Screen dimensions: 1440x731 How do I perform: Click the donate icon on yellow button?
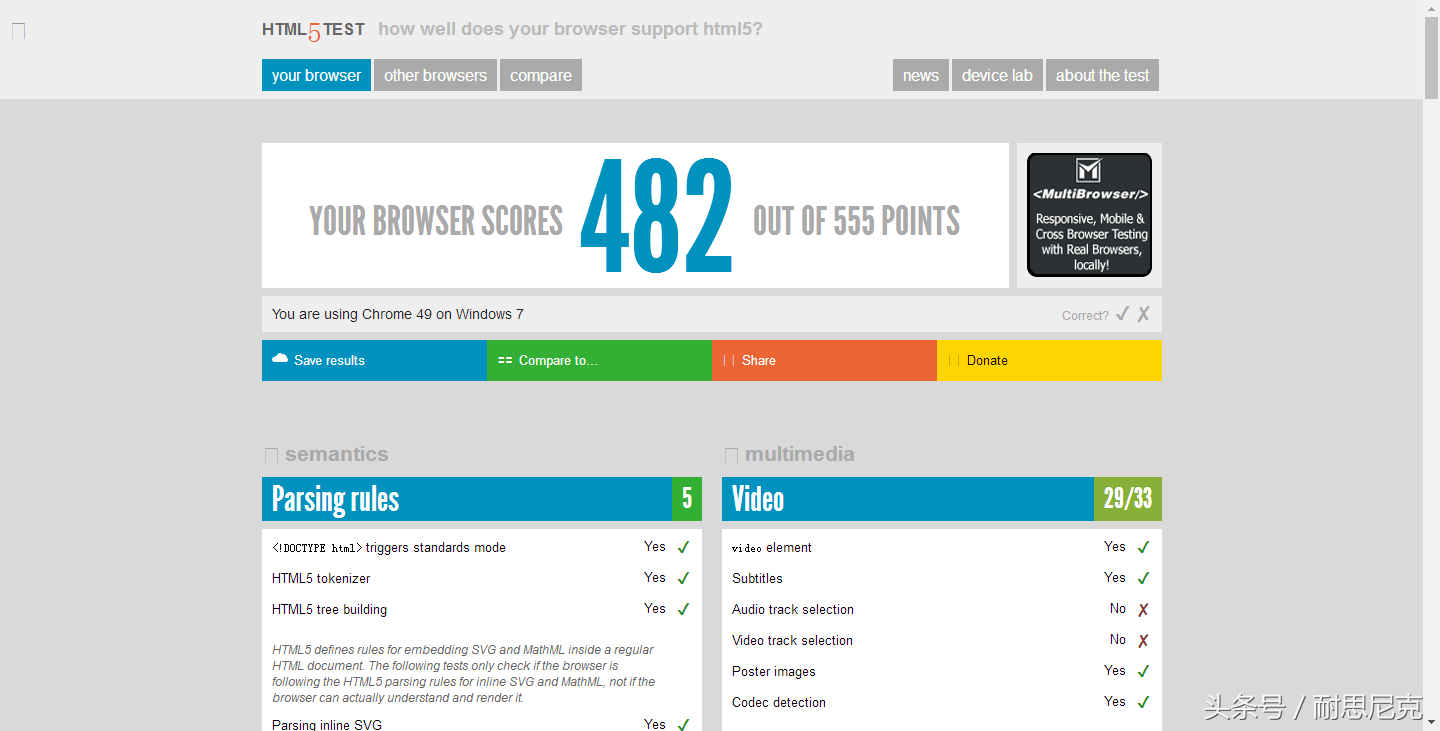tap(953, 360)
